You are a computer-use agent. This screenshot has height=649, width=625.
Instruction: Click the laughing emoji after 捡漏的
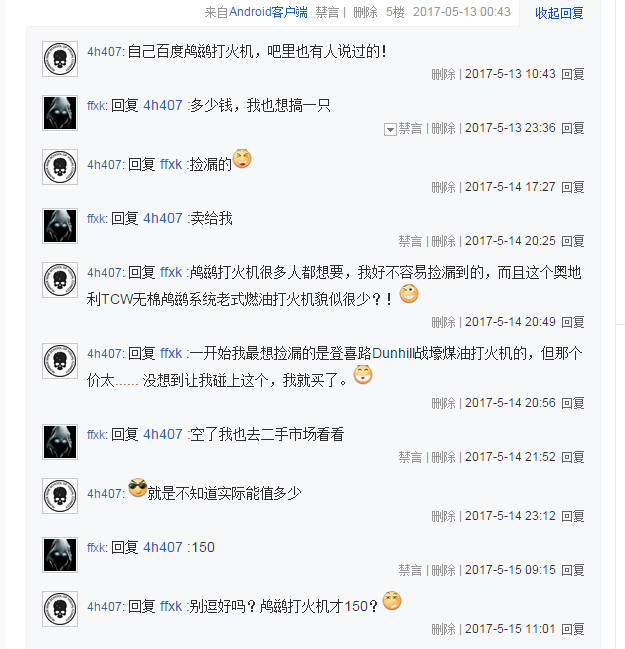pos(242,159)
